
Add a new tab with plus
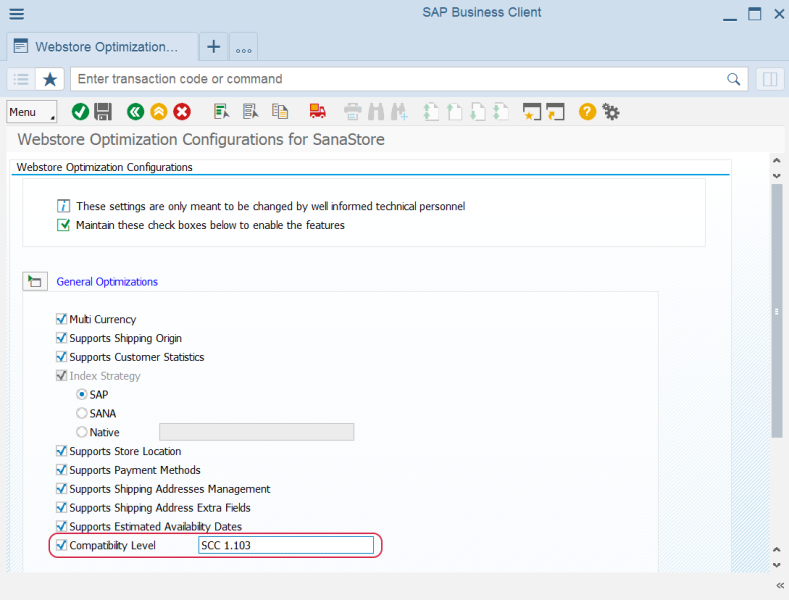pos(214,47)
